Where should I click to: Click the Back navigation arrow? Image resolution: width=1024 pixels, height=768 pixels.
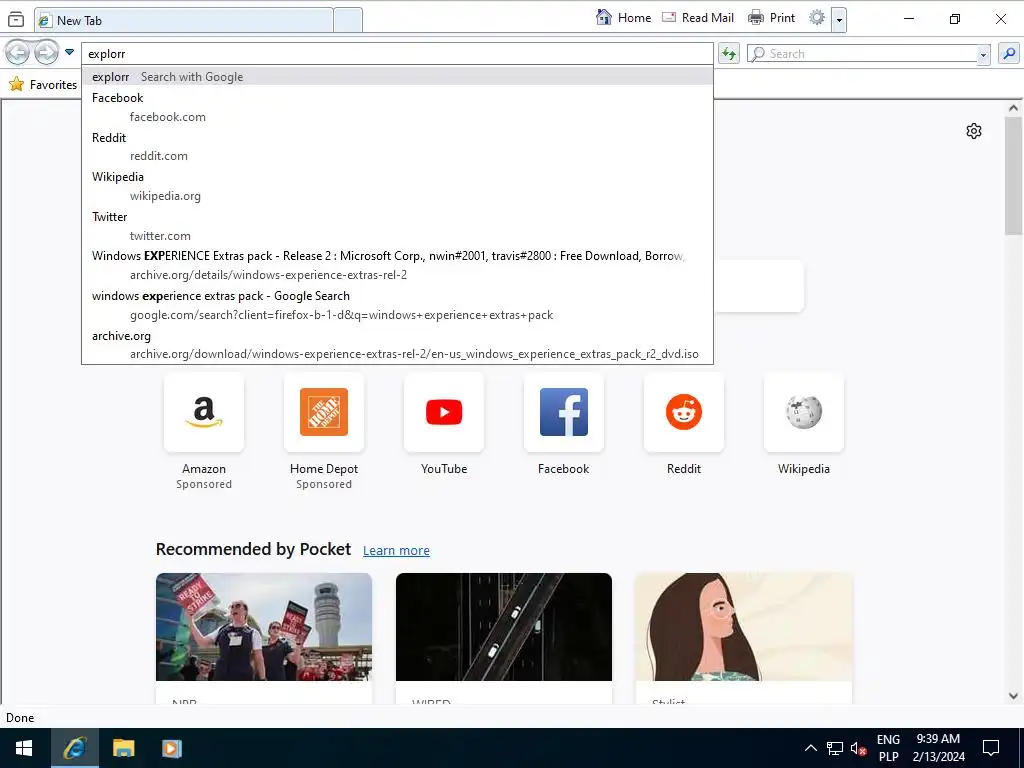(x=18, y=52)
